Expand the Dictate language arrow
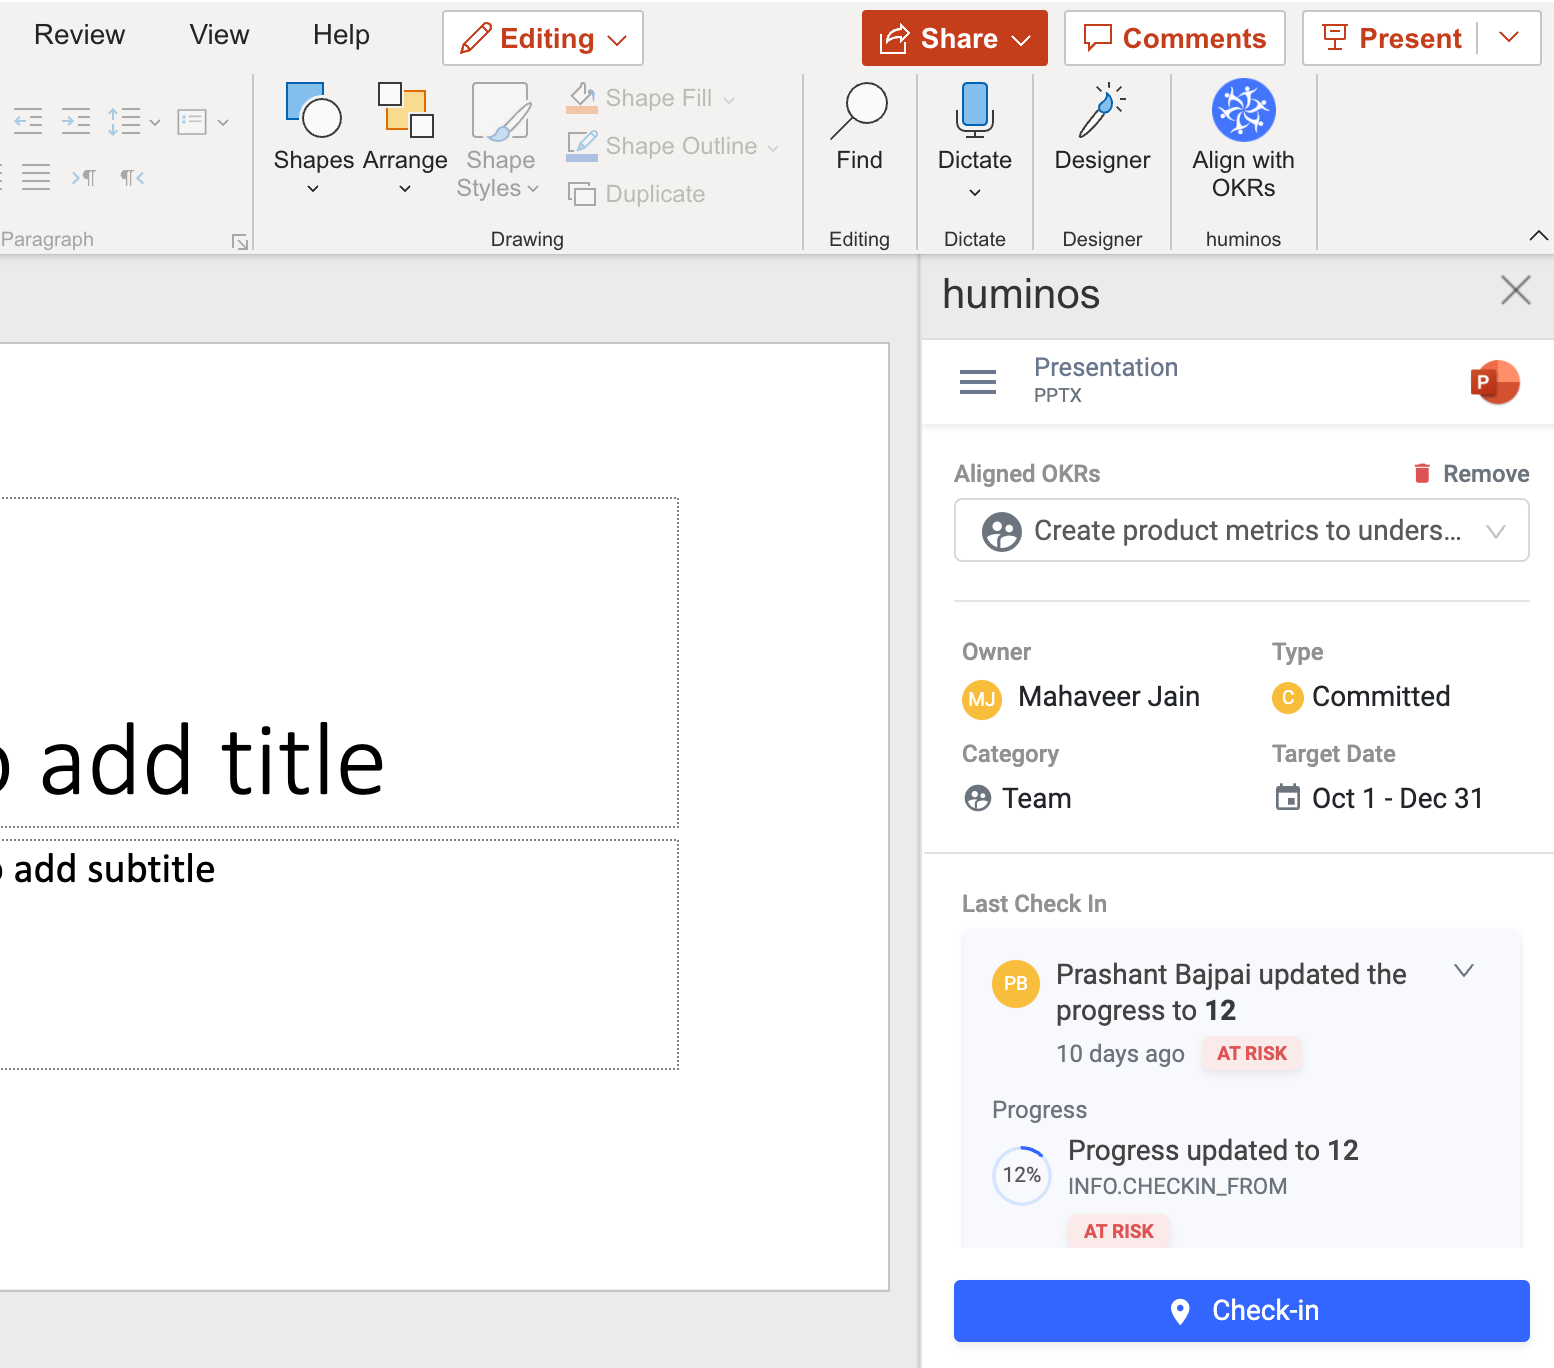 975,192
